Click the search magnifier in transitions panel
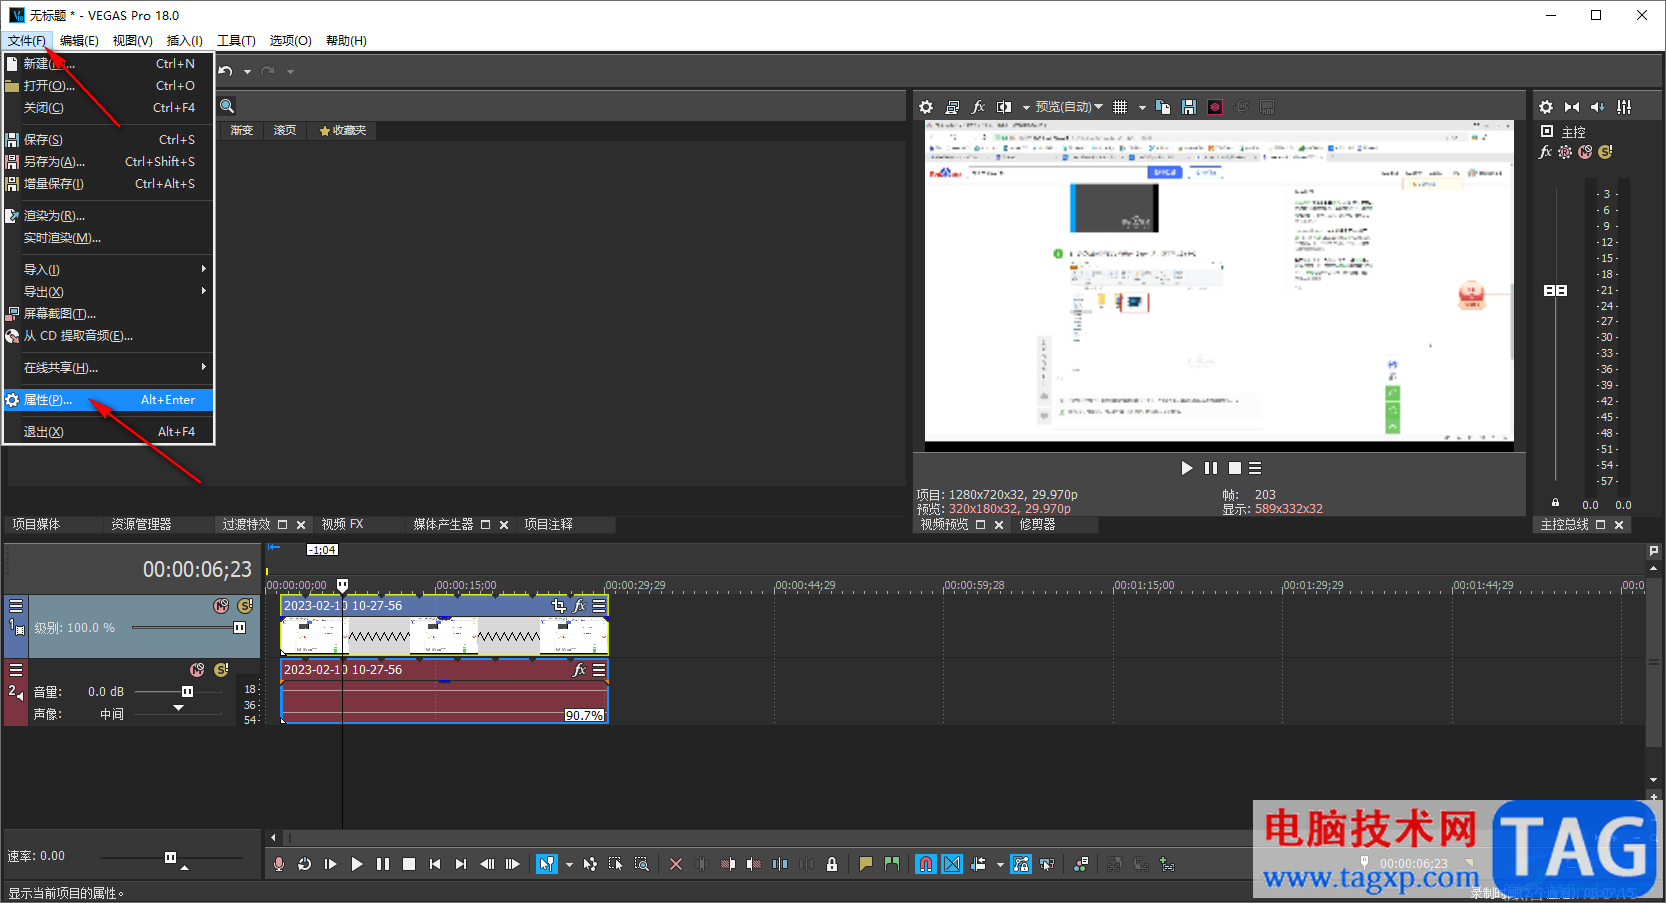Image resolution: width=1666 pixels, height=903 pixels. 227,106
